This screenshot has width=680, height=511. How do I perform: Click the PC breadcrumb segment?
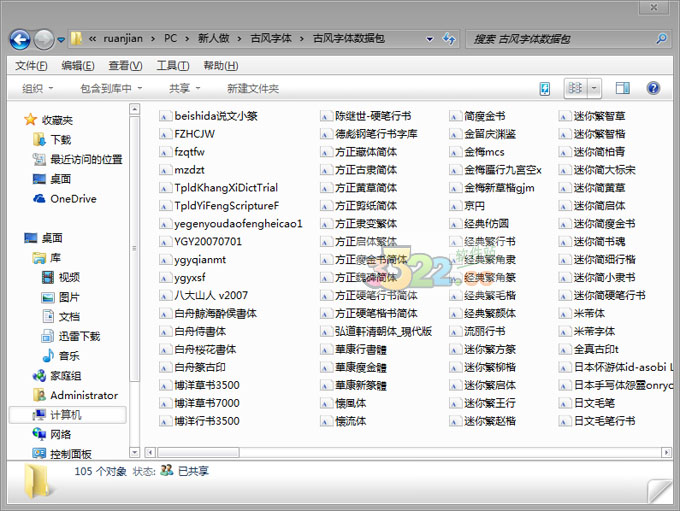170,39
